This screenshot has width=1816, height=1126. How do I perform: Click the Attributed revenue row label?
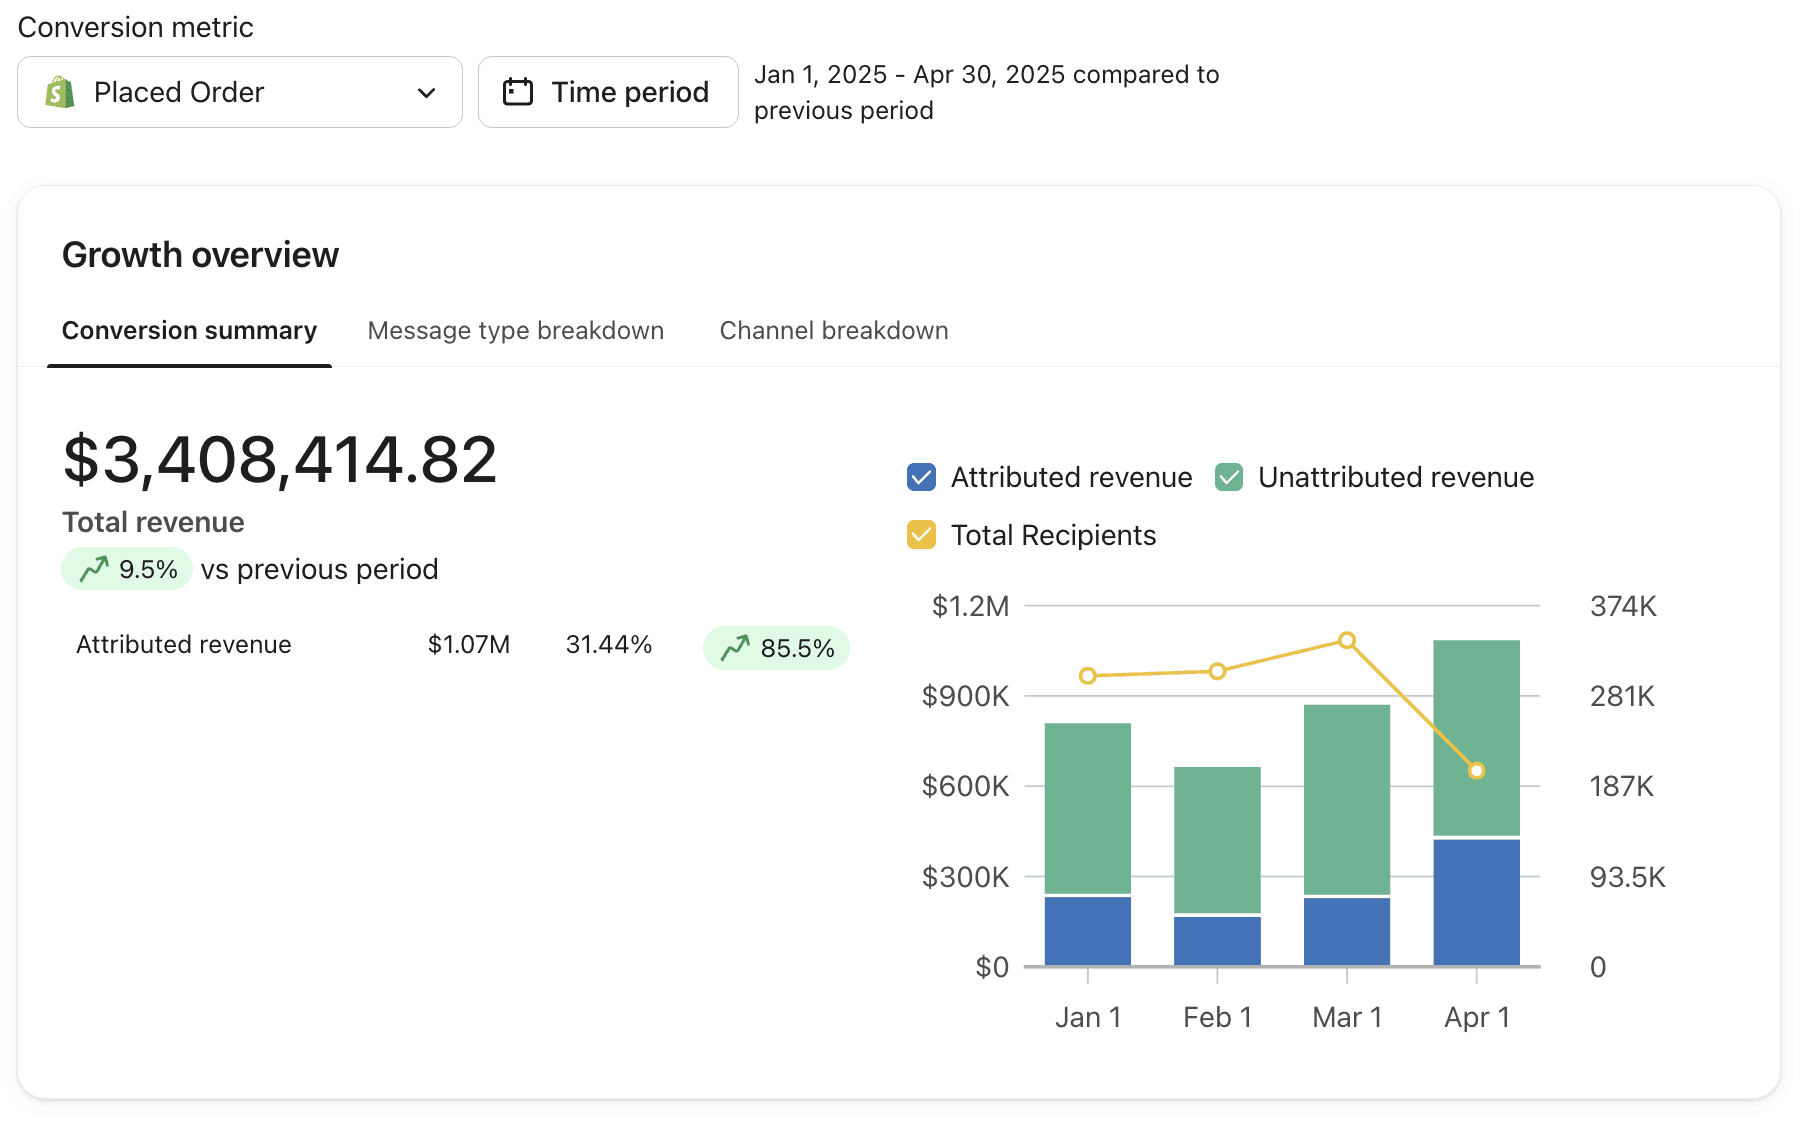[184, 645]
